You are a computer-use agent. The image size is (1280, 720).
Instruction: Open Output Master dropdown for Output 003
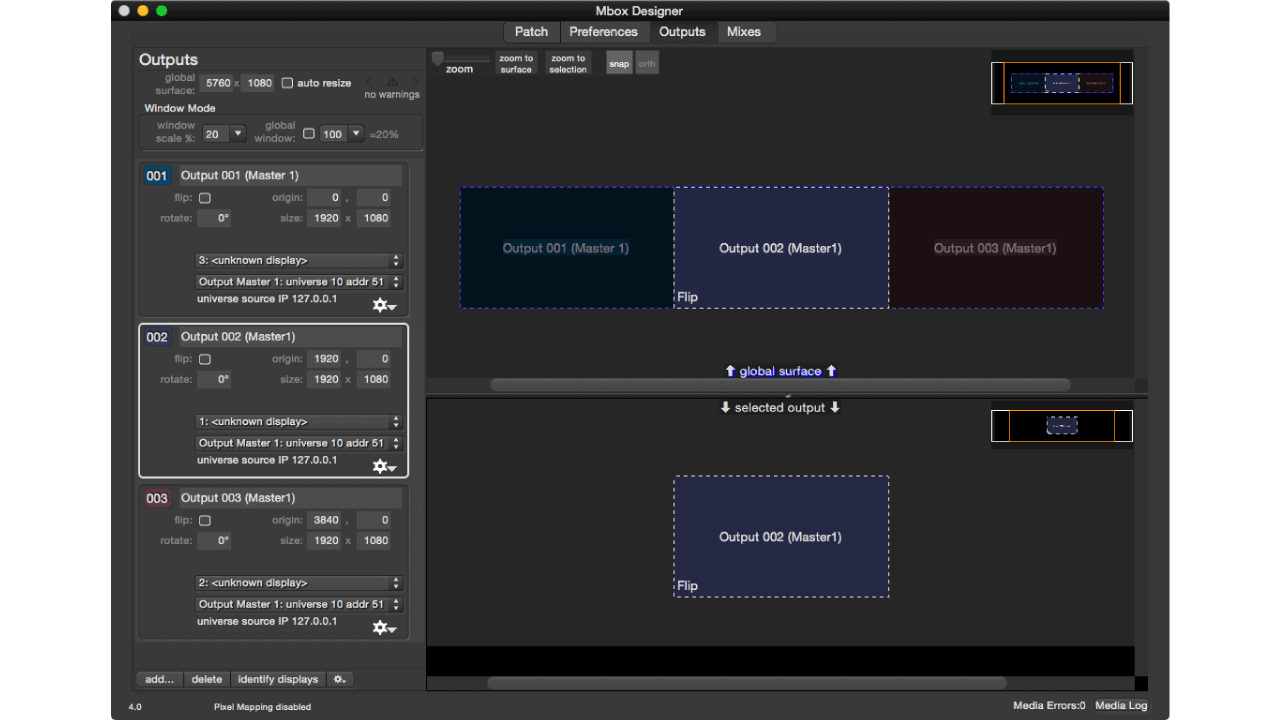[299, 604]
